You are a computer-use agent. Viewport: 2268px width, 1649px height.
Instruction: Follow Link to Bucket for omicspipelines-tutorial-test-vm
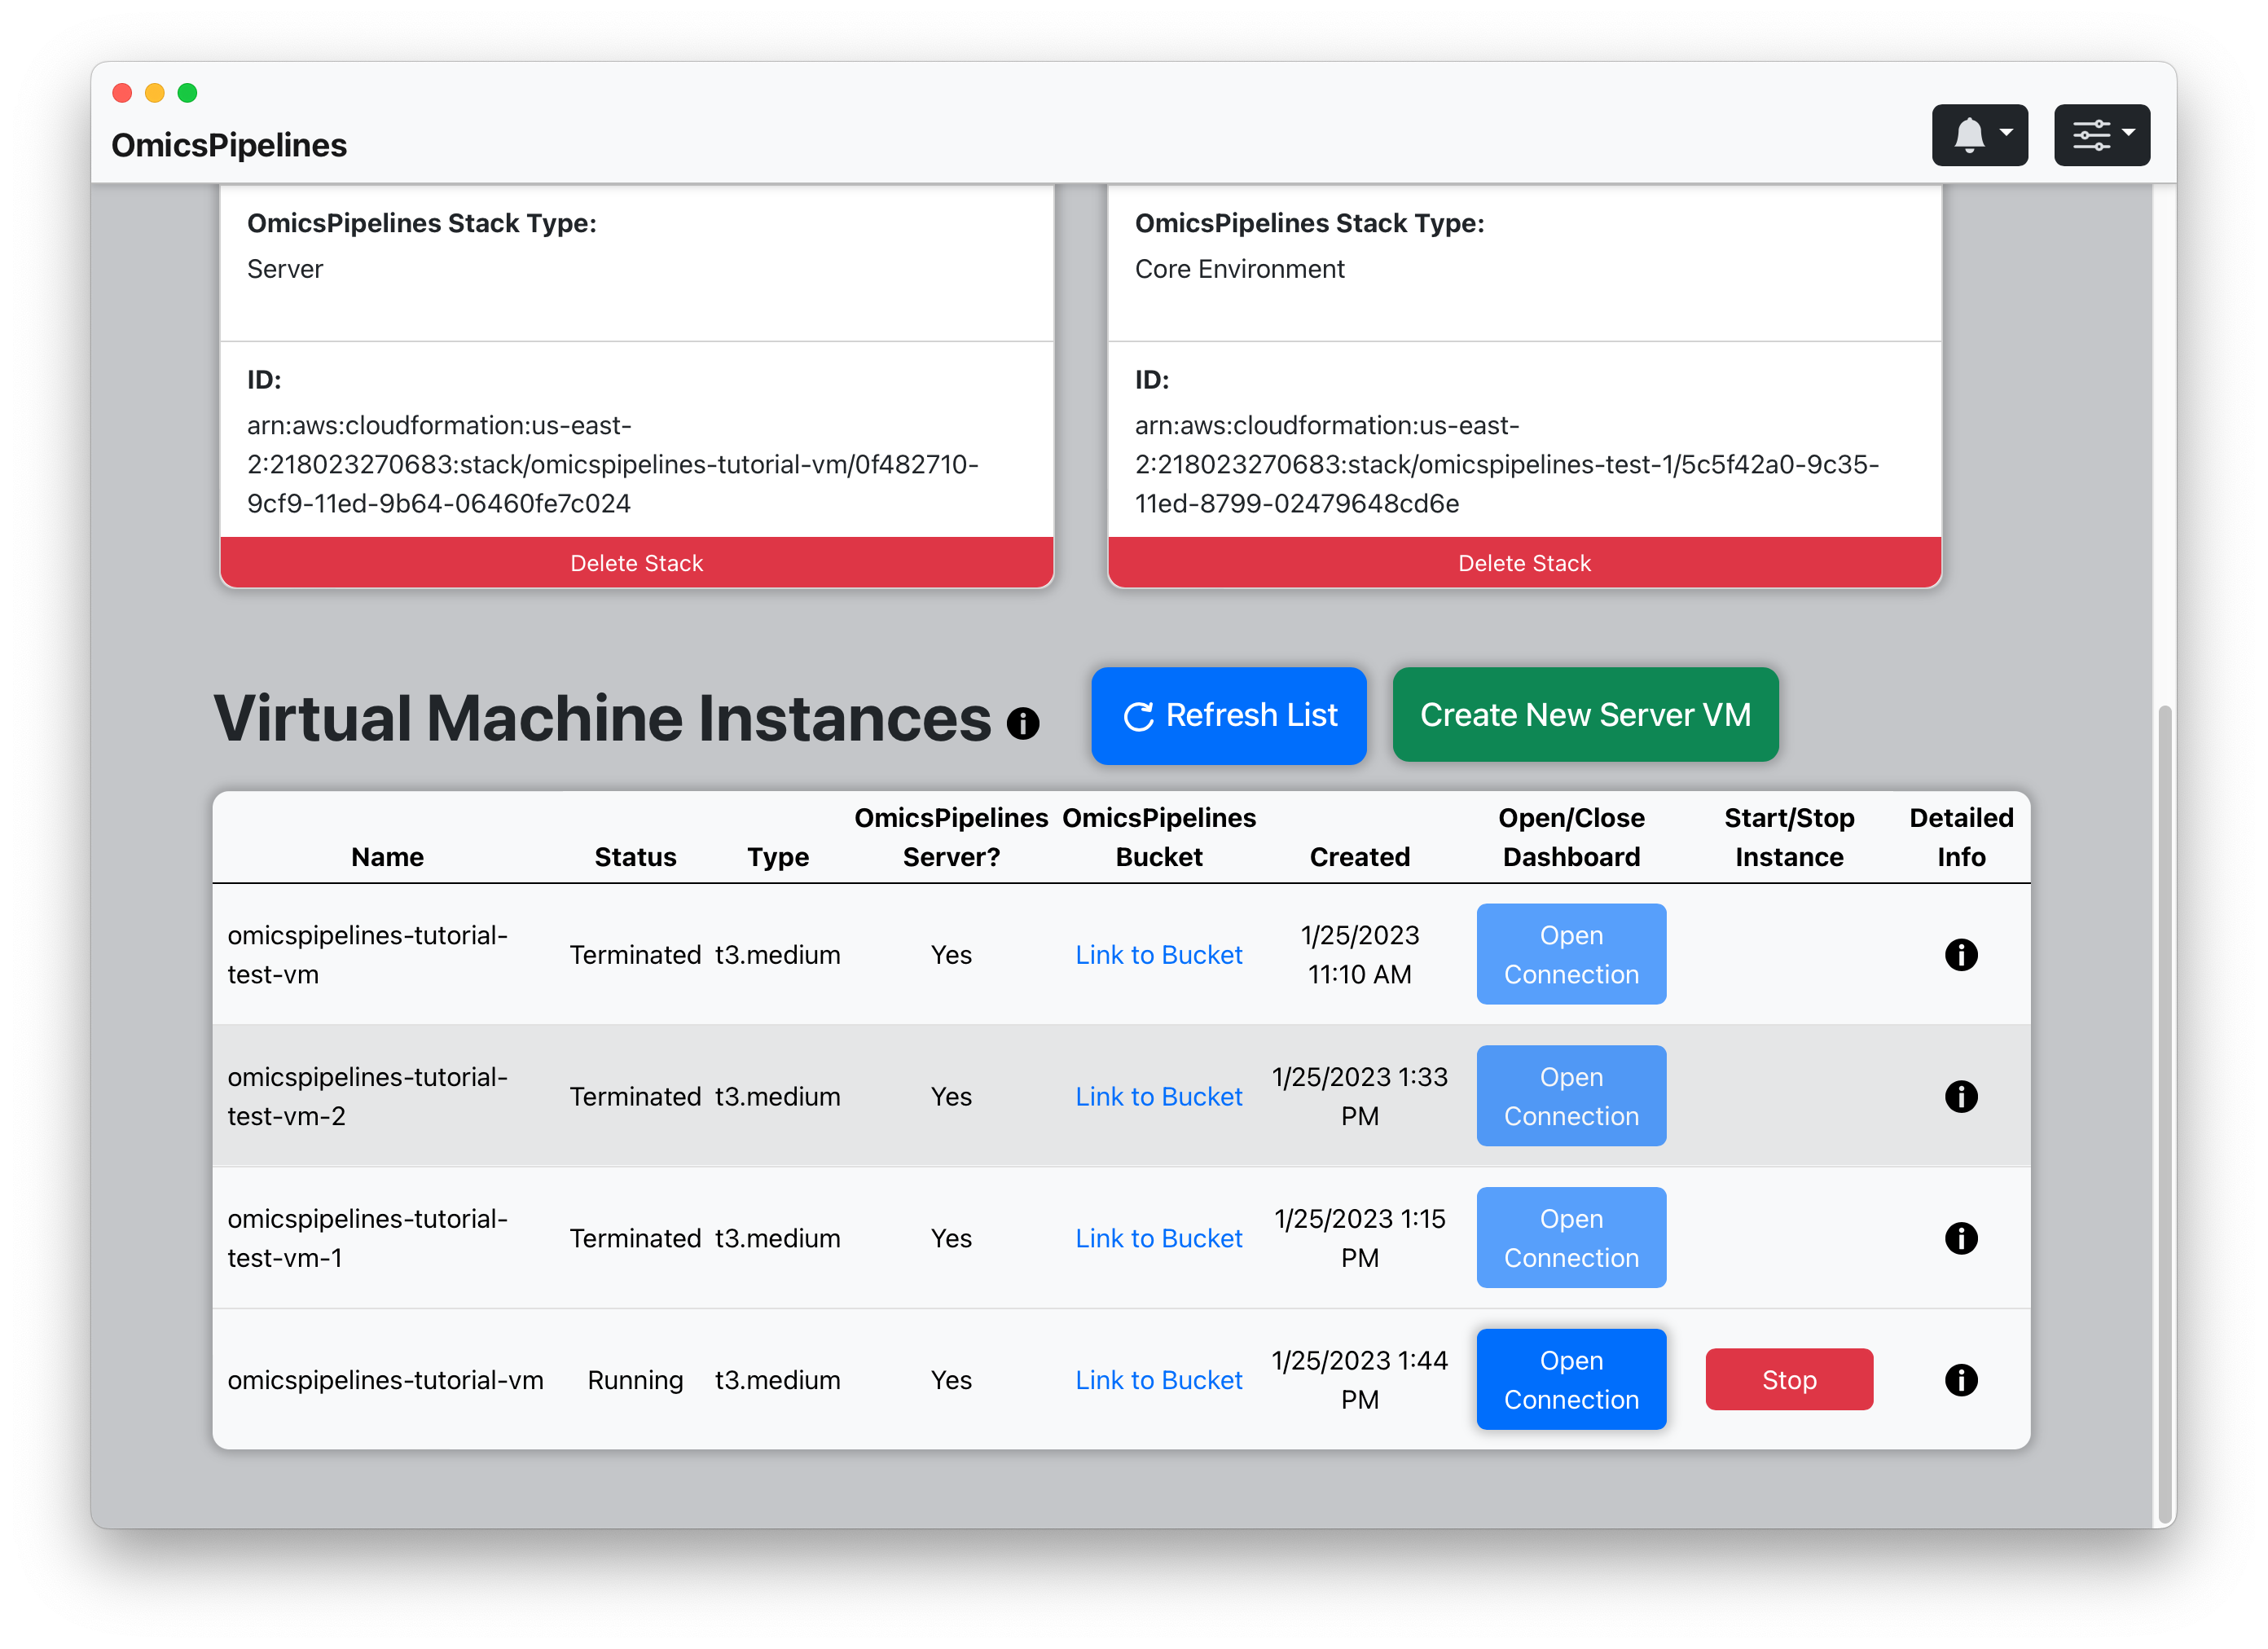pos(1159,954)
